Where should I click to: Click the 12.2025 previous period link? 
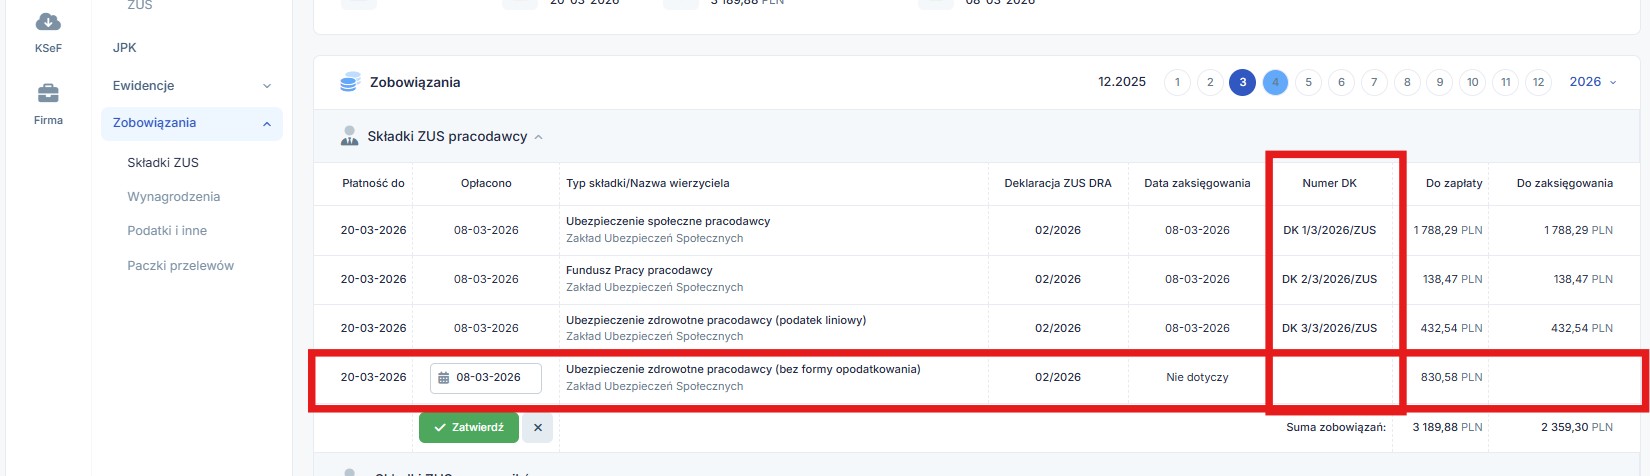pos(1122,82)
